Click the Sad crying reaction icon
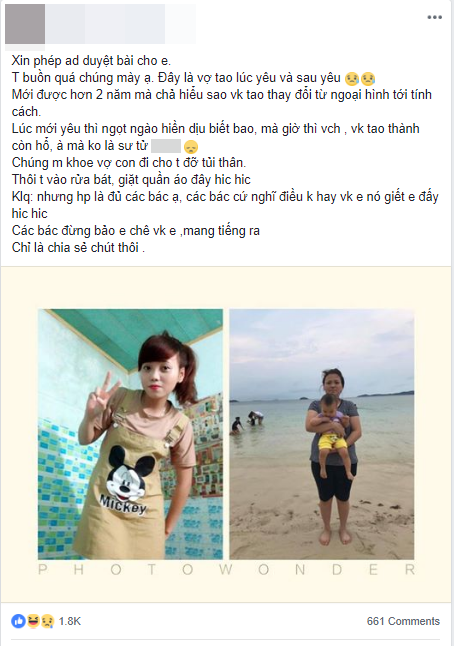This screenshot has height=646, width=454. (x=47, y=620)
